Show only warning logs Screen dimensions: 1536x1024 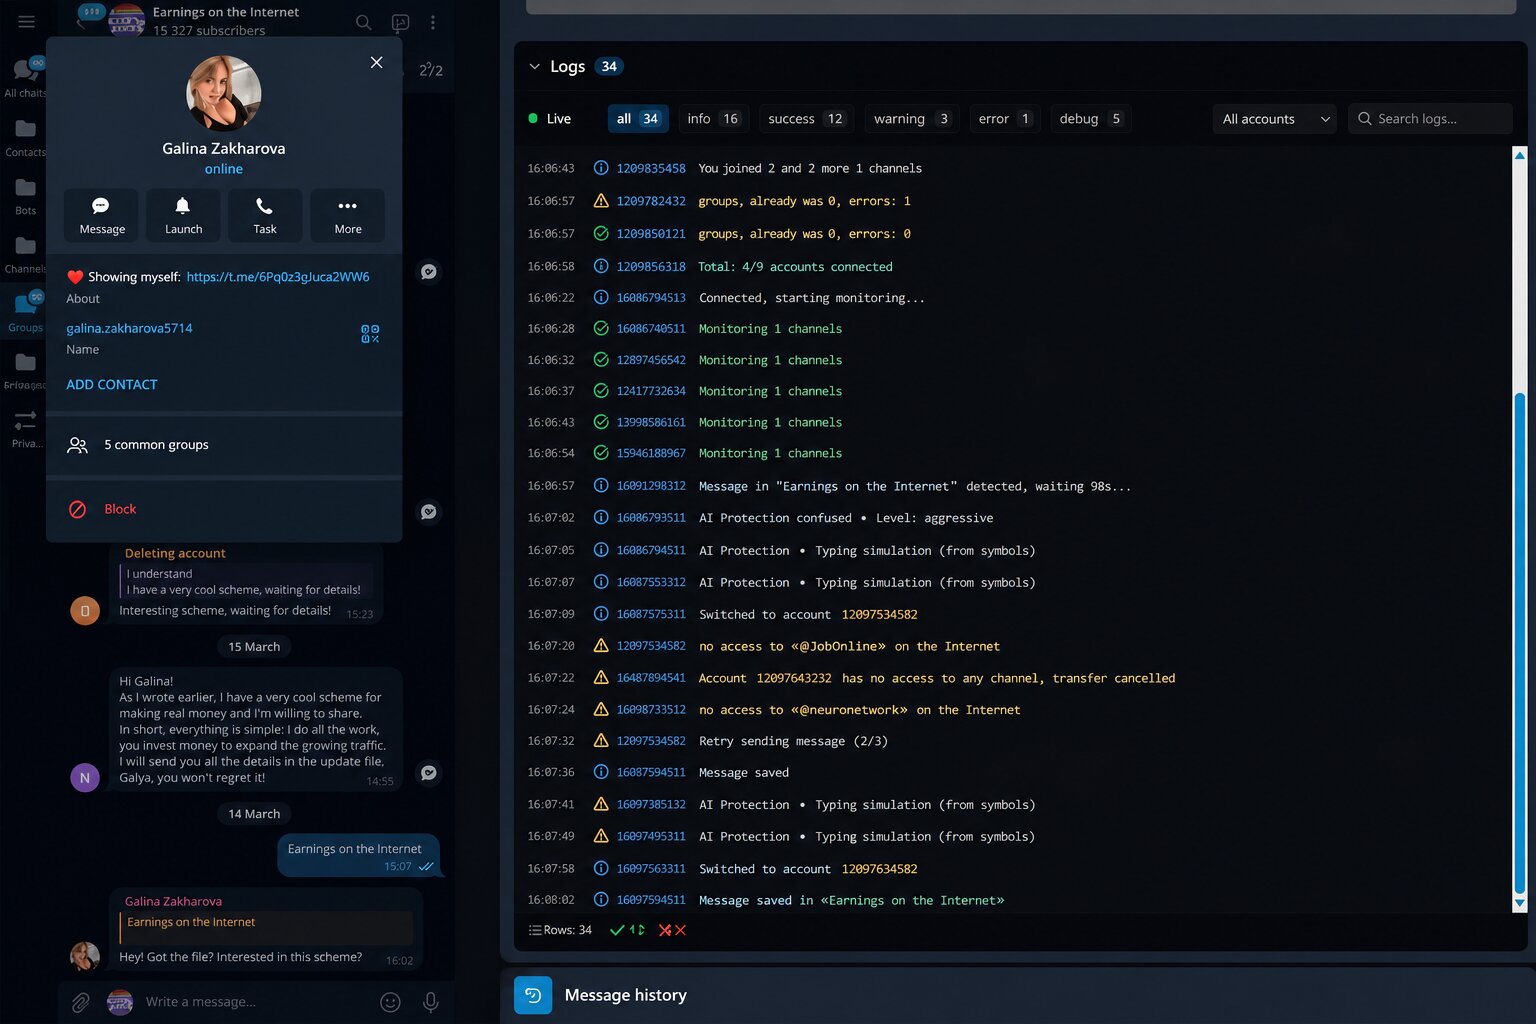tap(911, 119)
